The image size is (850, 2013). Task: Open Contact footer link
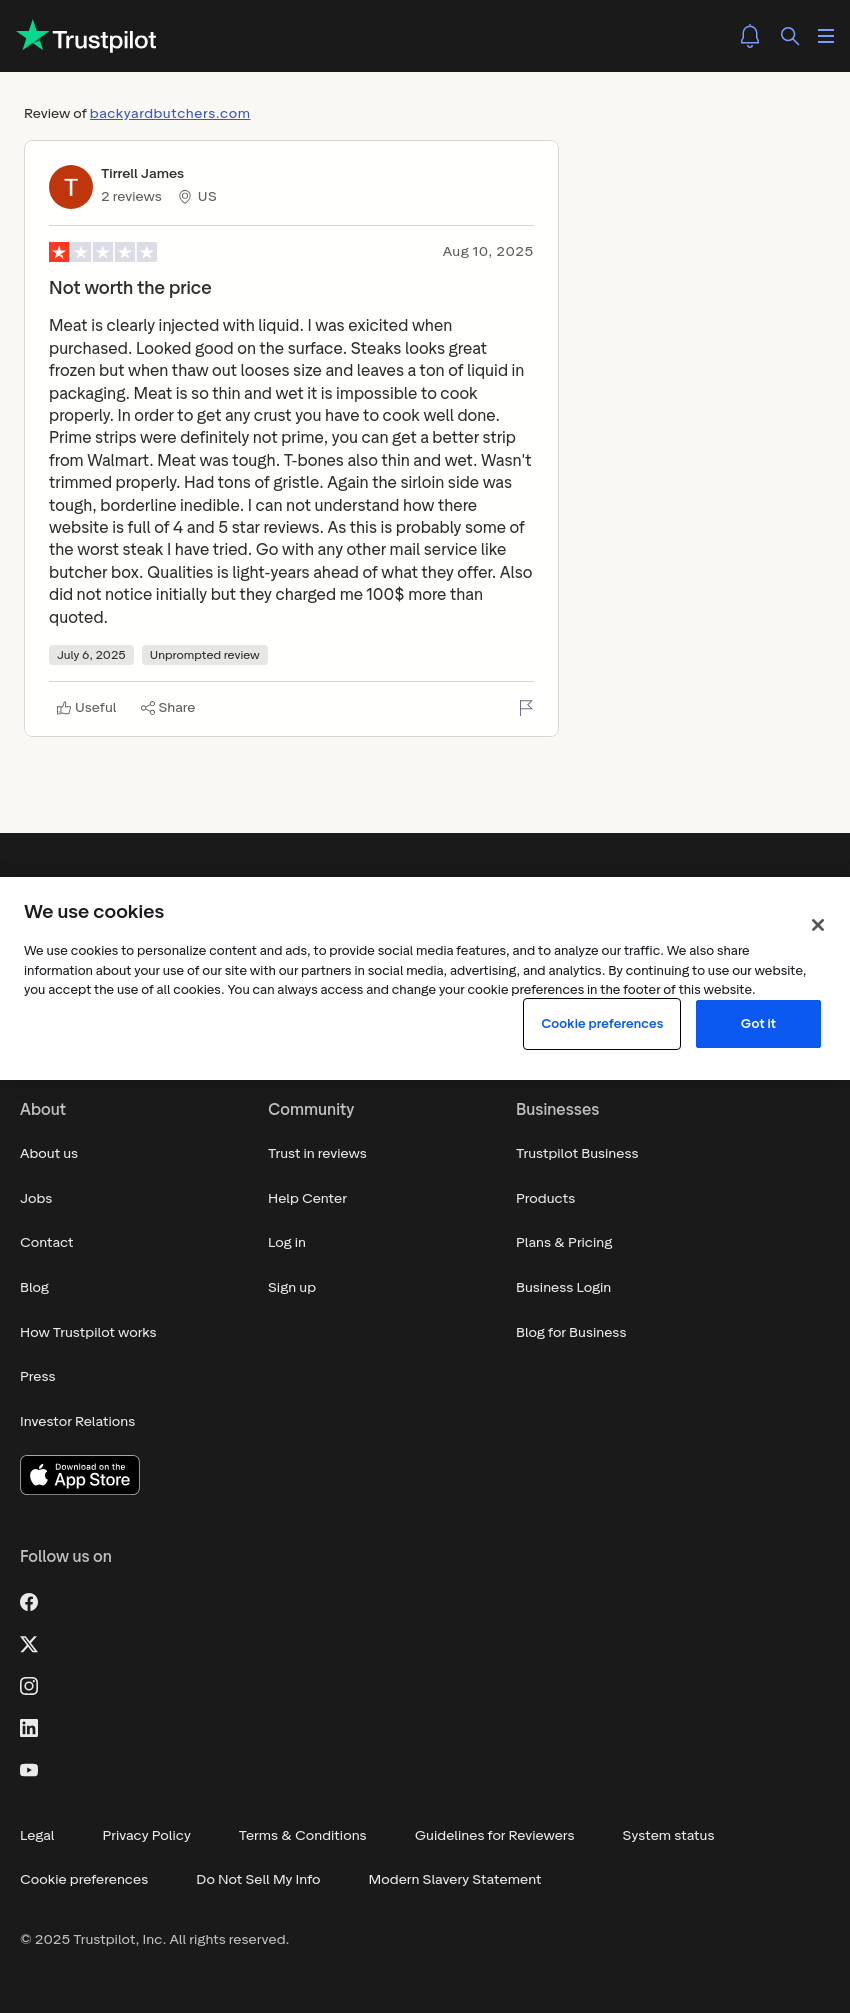point(47,1243)
